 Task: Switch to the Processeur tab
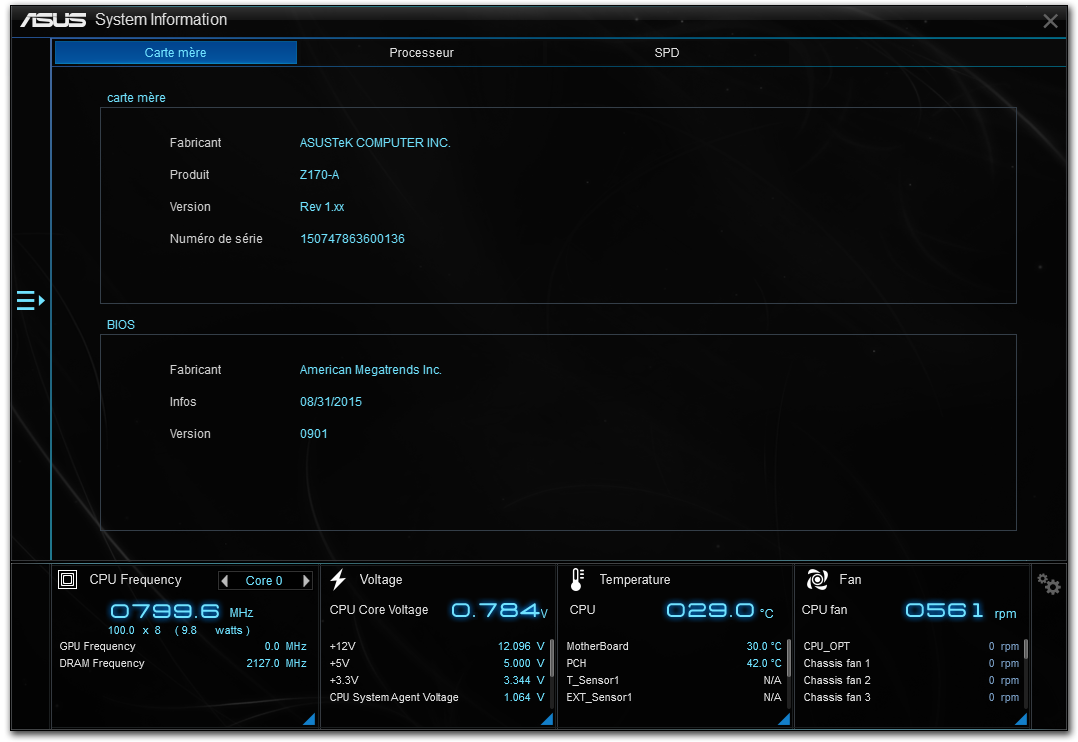coord(421,53)
